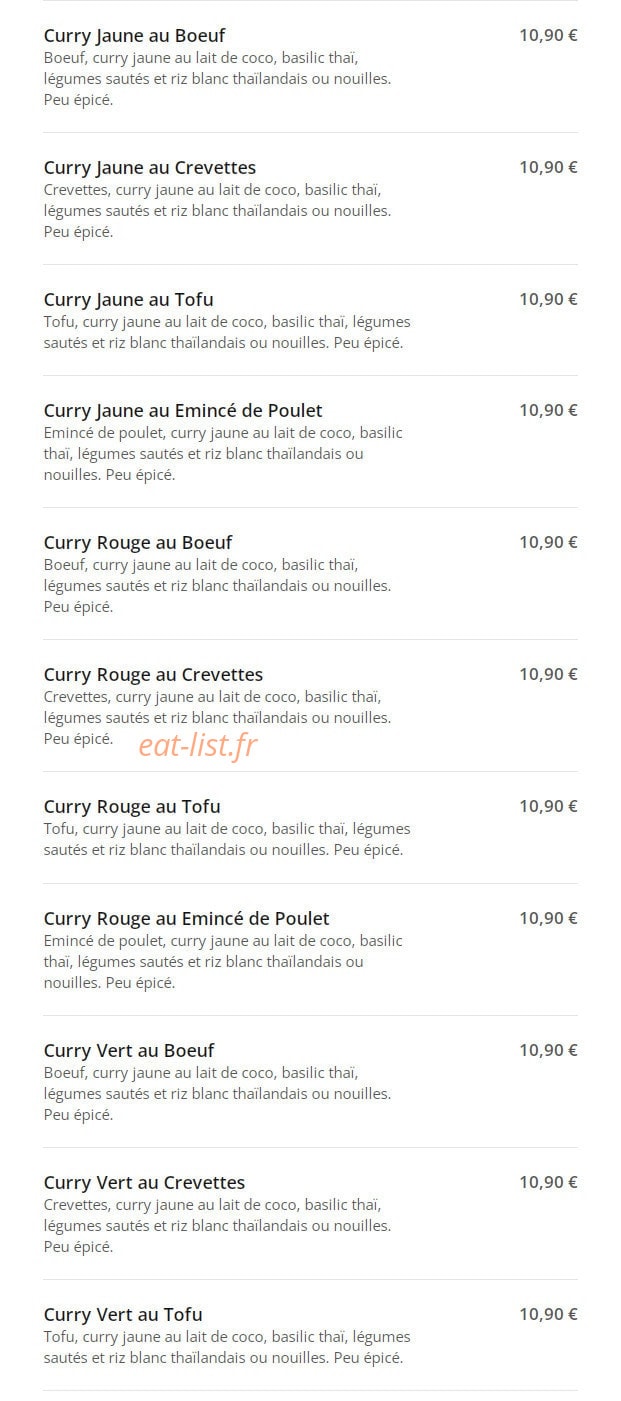Click the eat-list.fr watermark
Image resolution: width=621 pixels, height=1401 pixels.
click(x=198, y=745)
